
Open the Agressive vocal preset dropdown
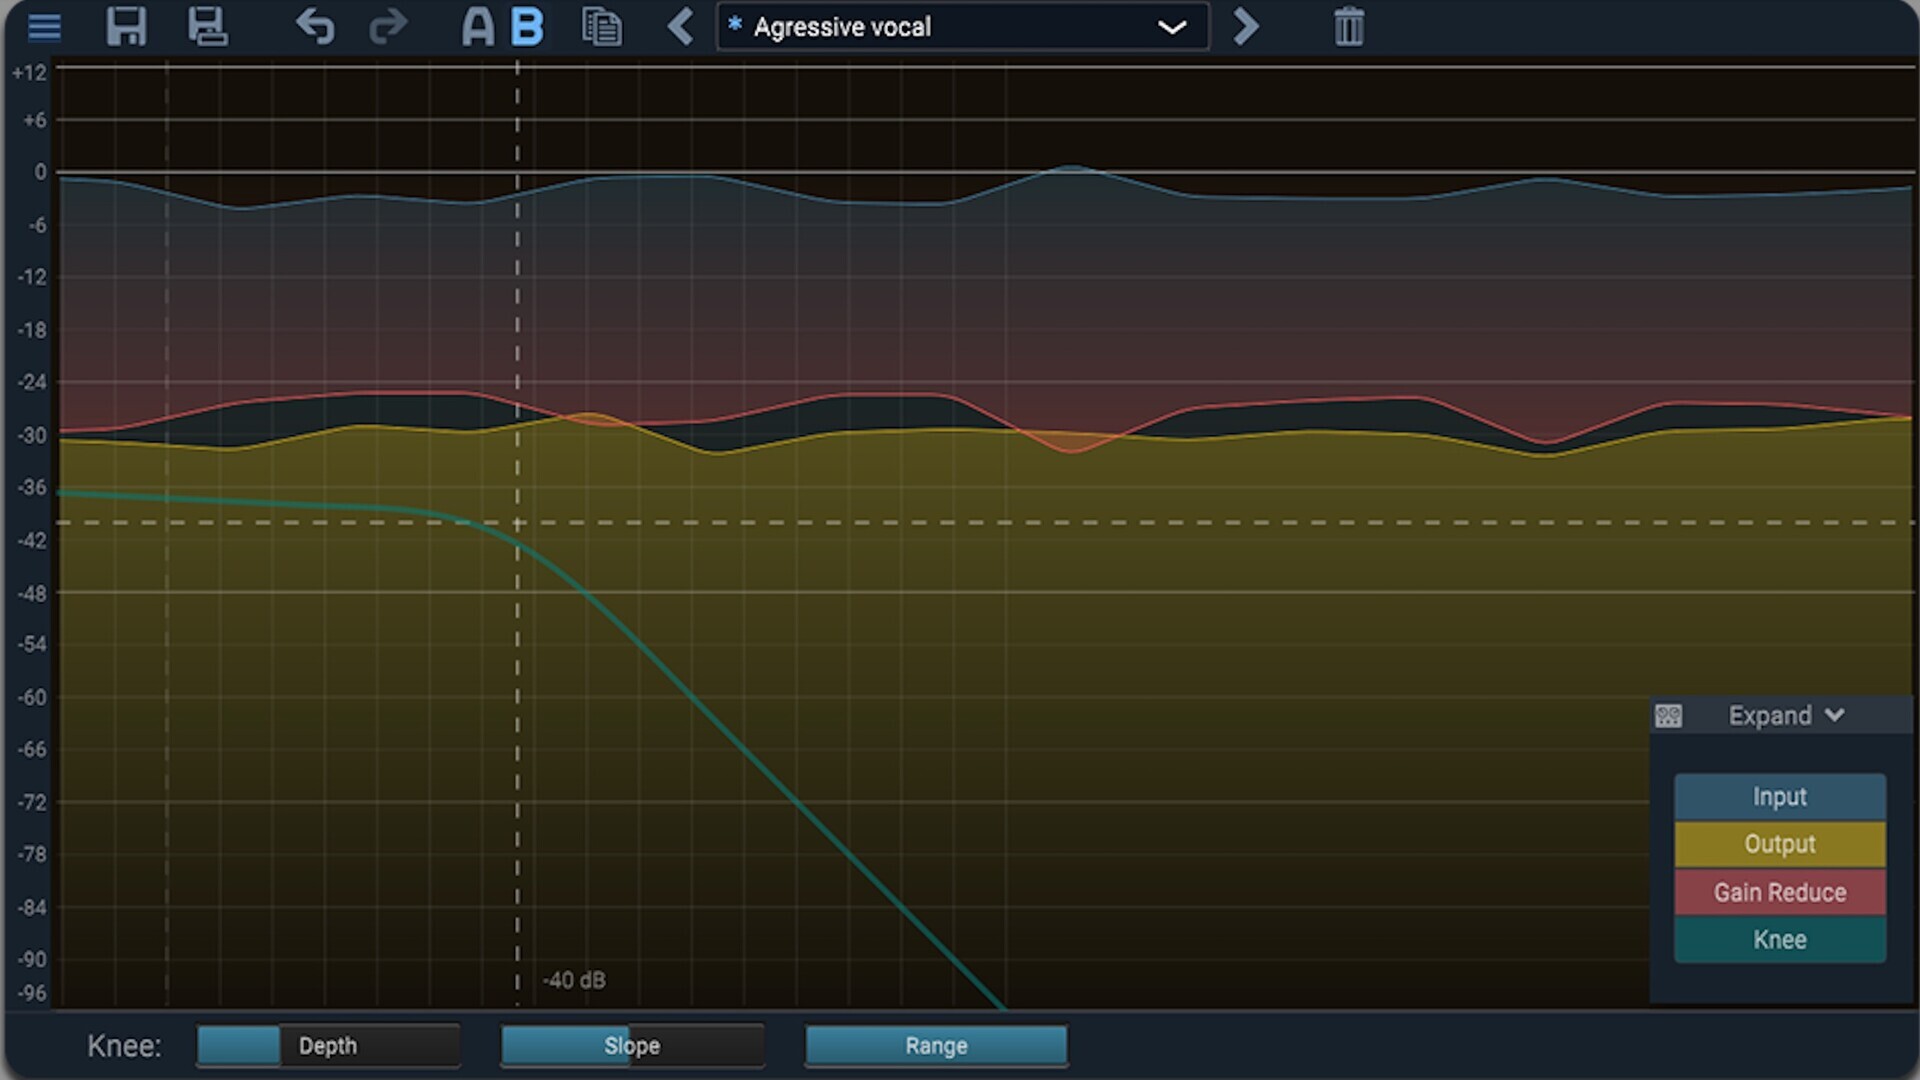point(962,27)
